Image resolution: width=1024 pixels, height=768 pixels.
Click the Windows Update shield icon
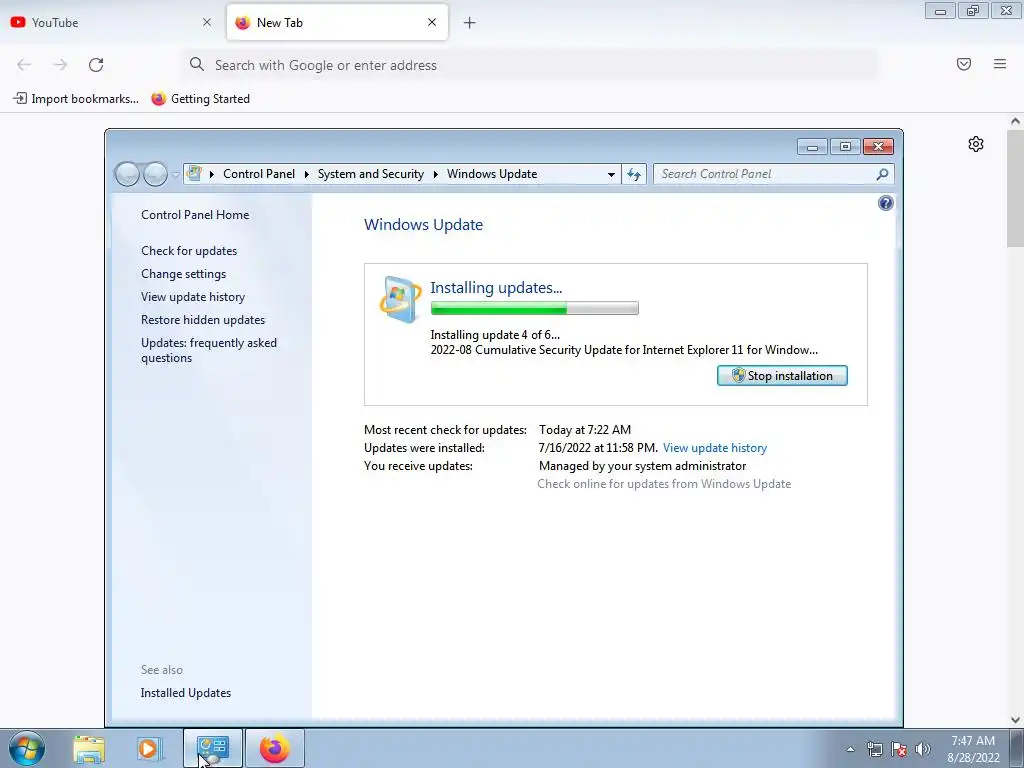[400, 300]
